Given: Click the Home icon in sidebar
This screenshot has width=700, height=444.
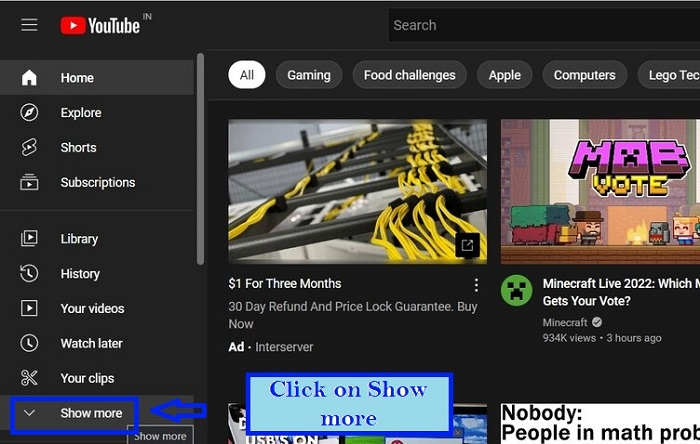Looking at the screenshot, I should pyautogui.click(x=29, y=78).
